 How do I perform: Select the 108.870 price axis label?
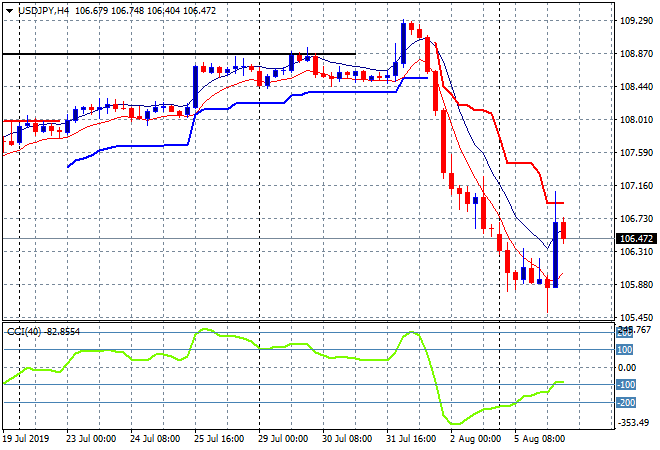pyautogui.click(x=637, y=53)
